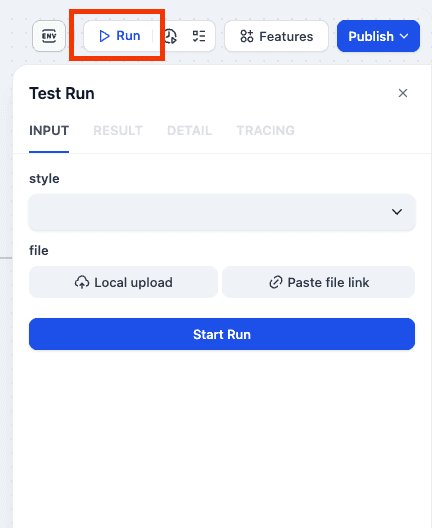Click the blue Start Run button
Image resolution: width=432 pixels, height=528 pixels.
[222, 334]
